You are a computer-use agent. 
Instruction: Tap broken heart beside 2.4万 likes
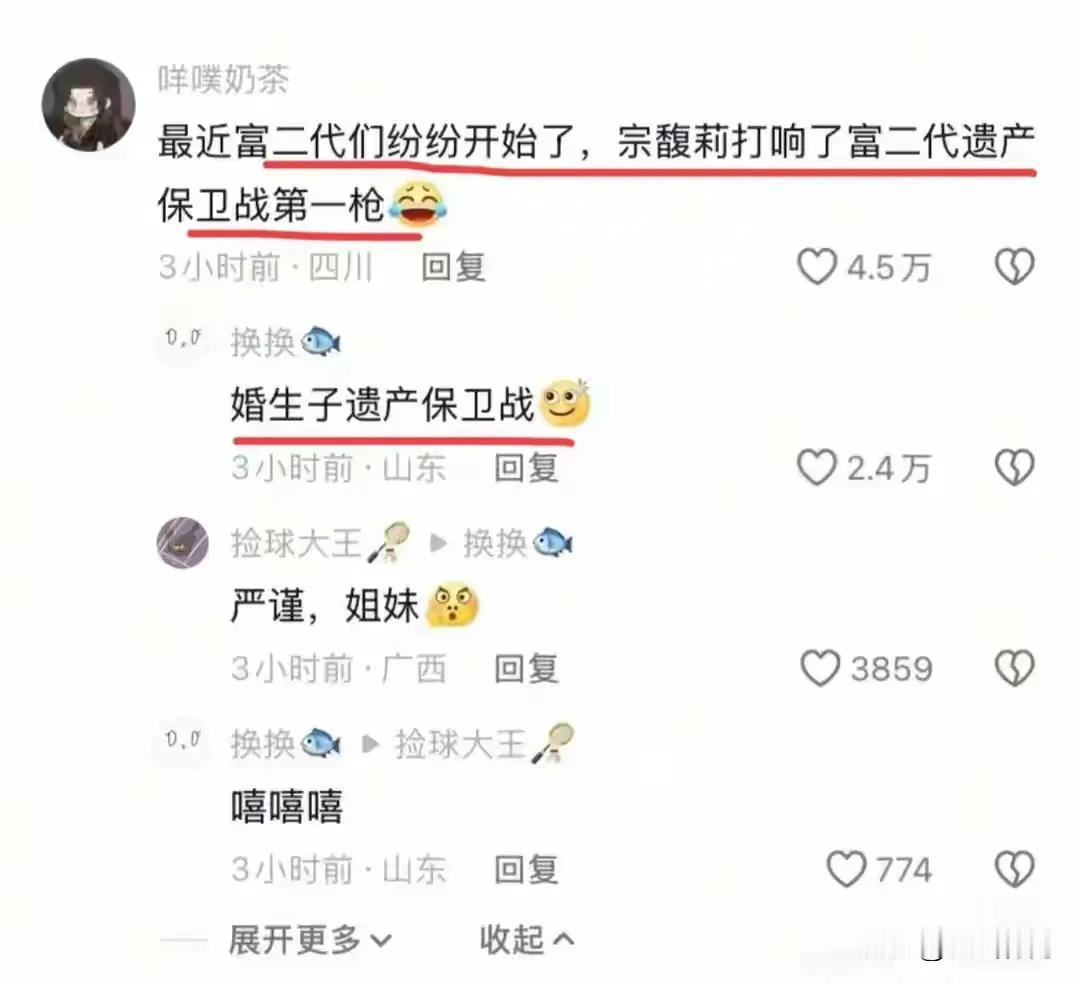pos(1015,468)
